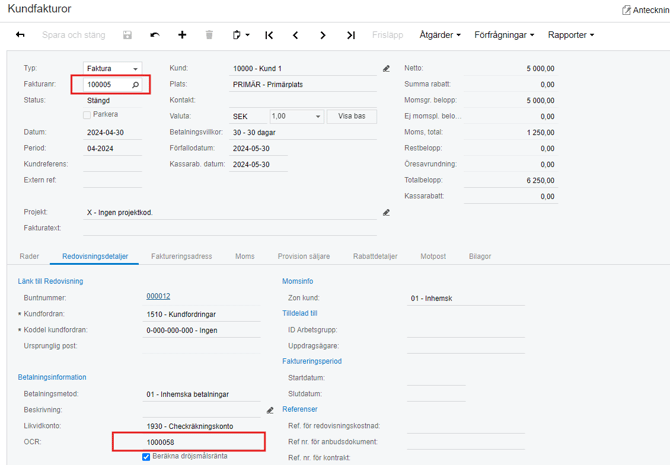This screenshot has width=670, height=465.
Task: Uncheck Beräkna dröjsmålsränta checkbox
Action: 146,457
